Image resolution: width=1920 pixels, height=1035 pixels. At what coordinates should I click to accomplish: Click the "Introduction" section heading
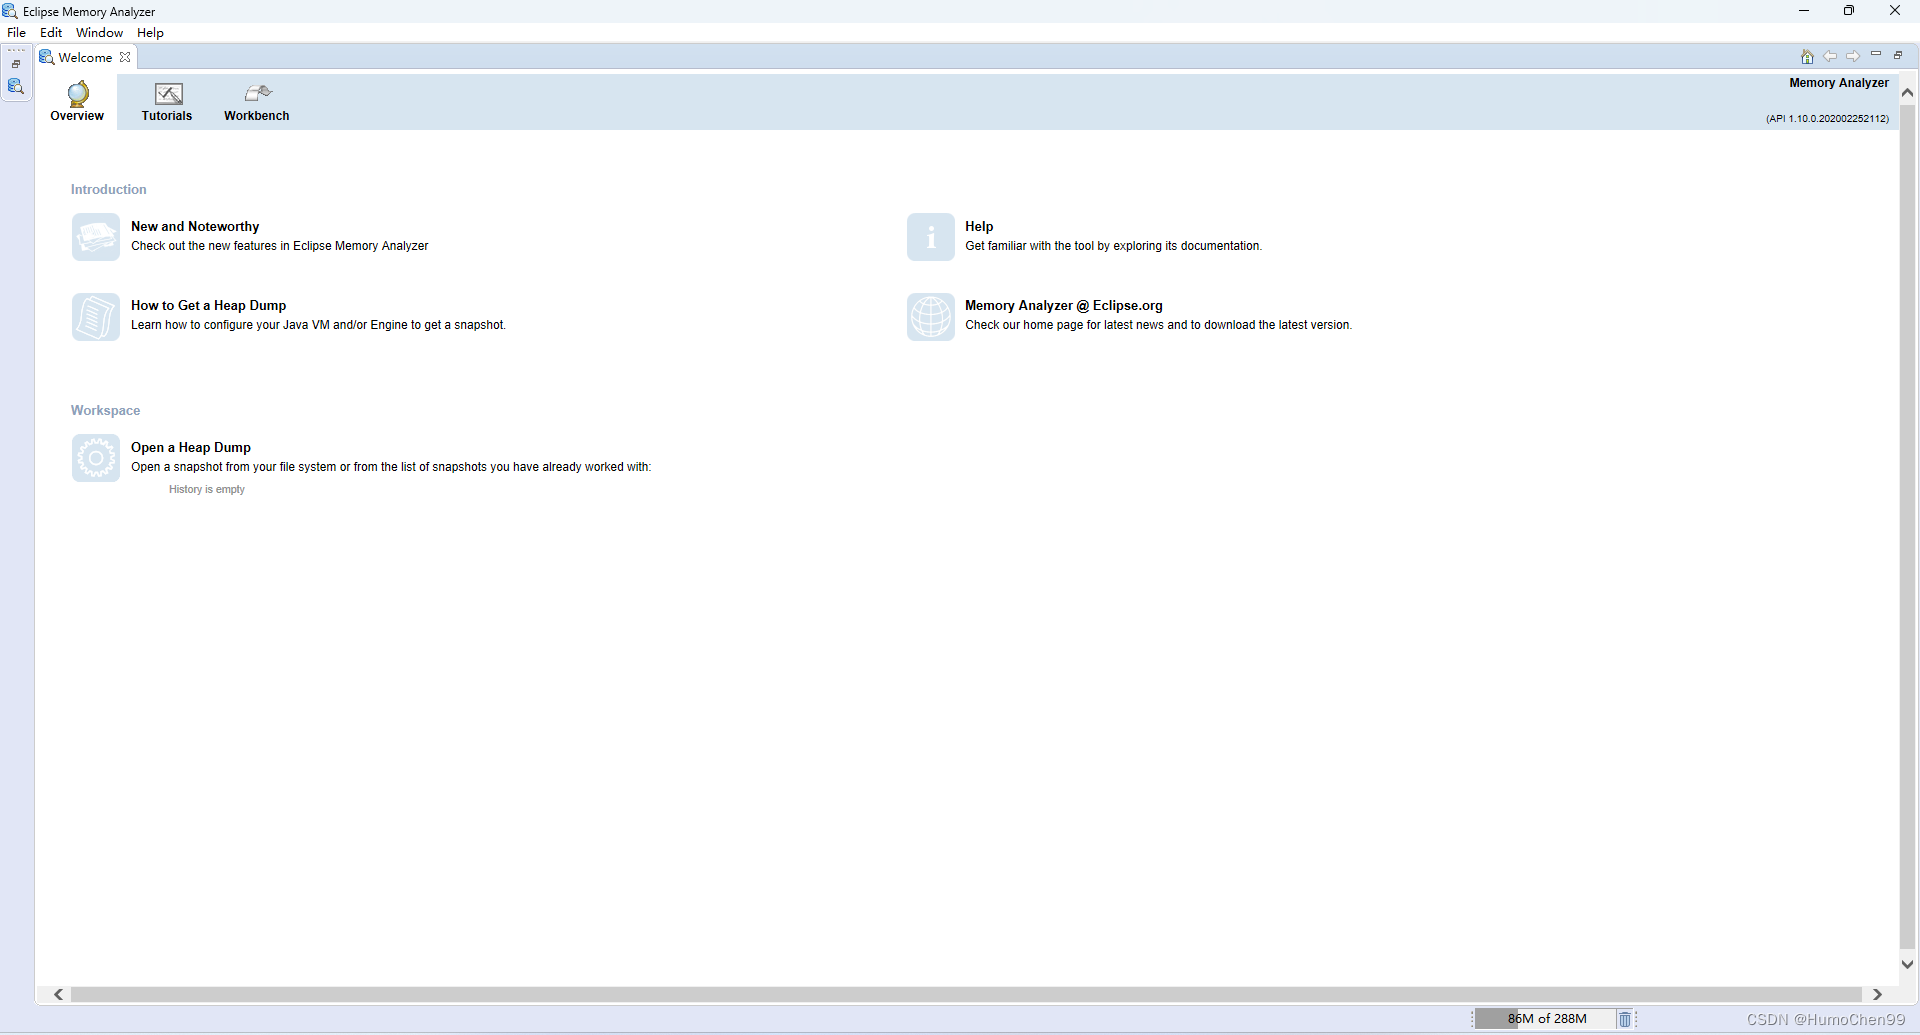[x=108, y=190]
